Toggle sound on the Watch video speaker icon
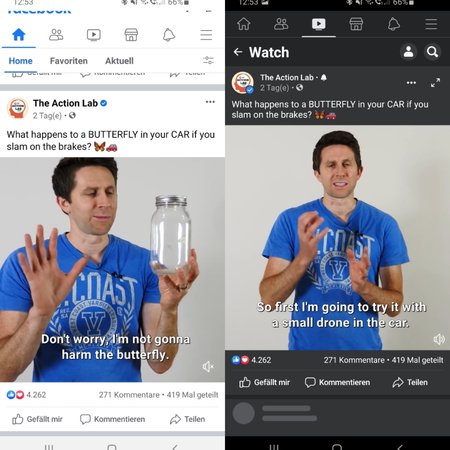Screen dimensions: 450x450 click(439, 339)
